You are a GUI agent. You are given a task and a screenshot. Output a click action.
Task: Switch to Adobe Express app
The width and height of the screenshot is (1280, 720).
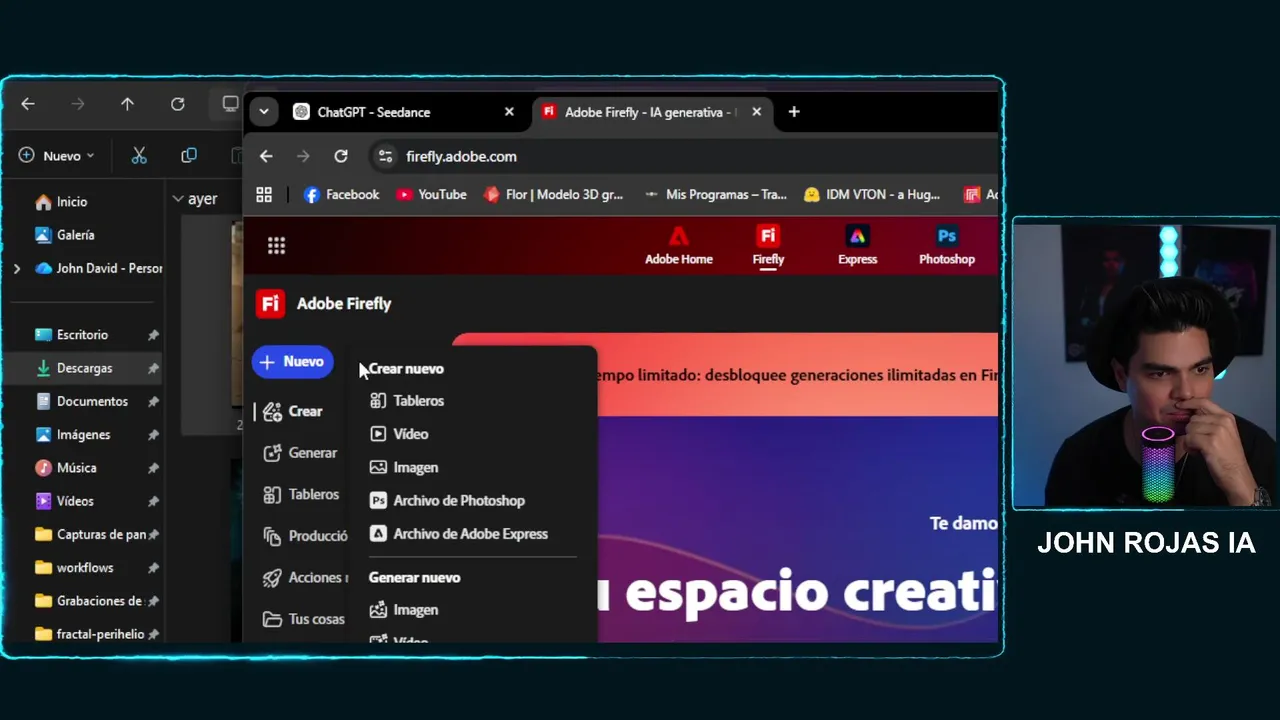pos(857,246)
